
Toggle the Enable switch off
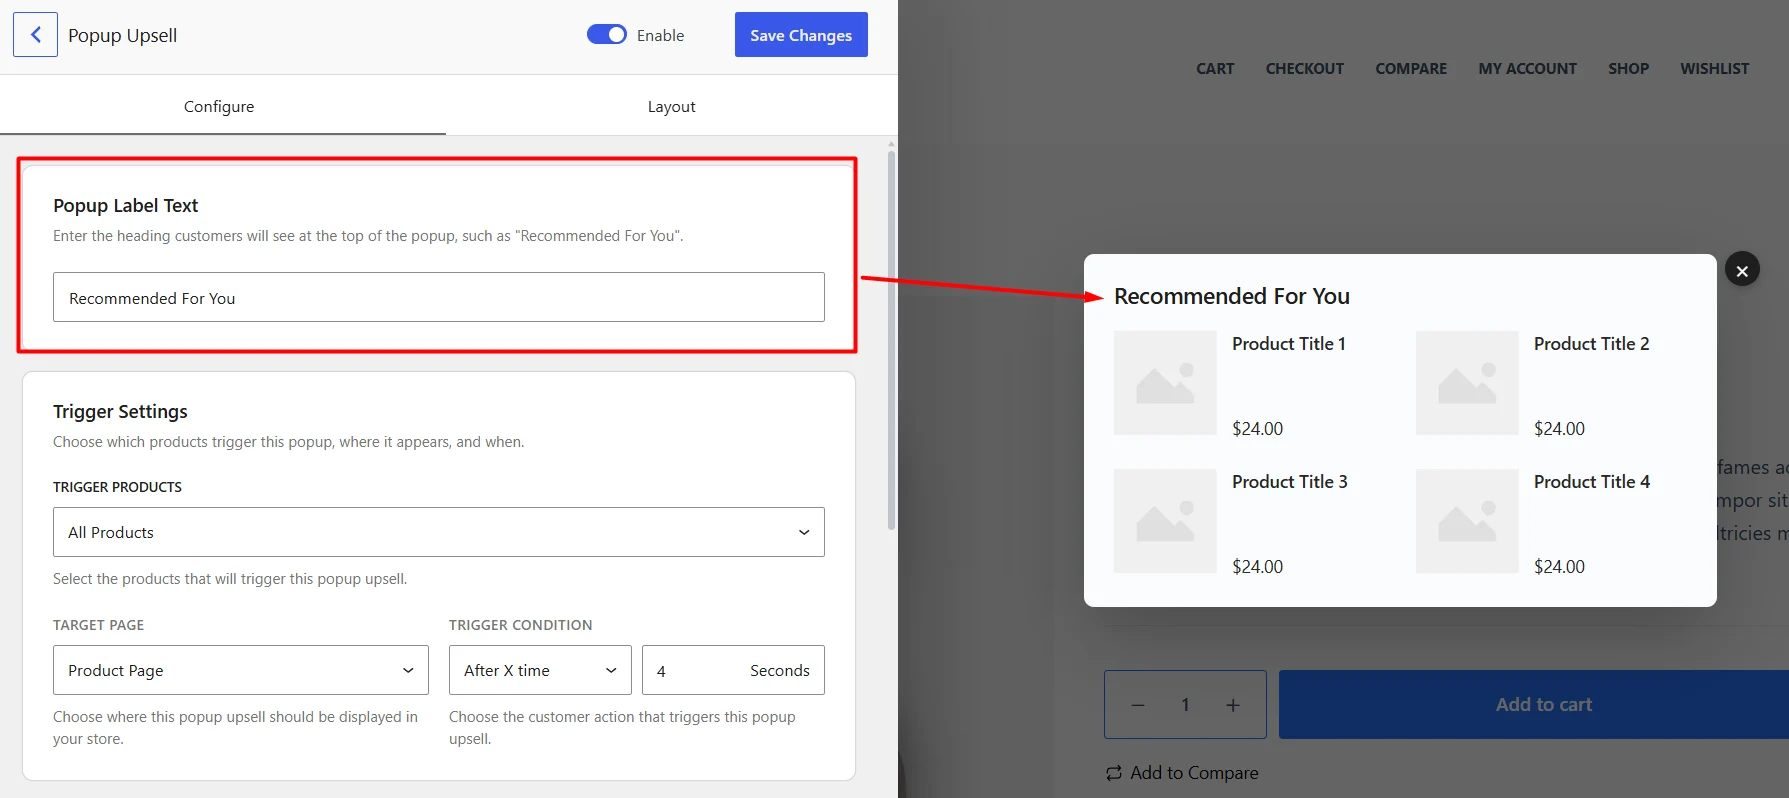[607, 35]
